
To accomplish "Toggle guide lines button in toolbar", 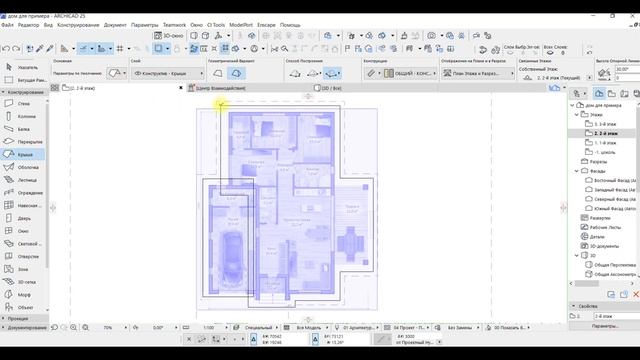I will point(83,49).
